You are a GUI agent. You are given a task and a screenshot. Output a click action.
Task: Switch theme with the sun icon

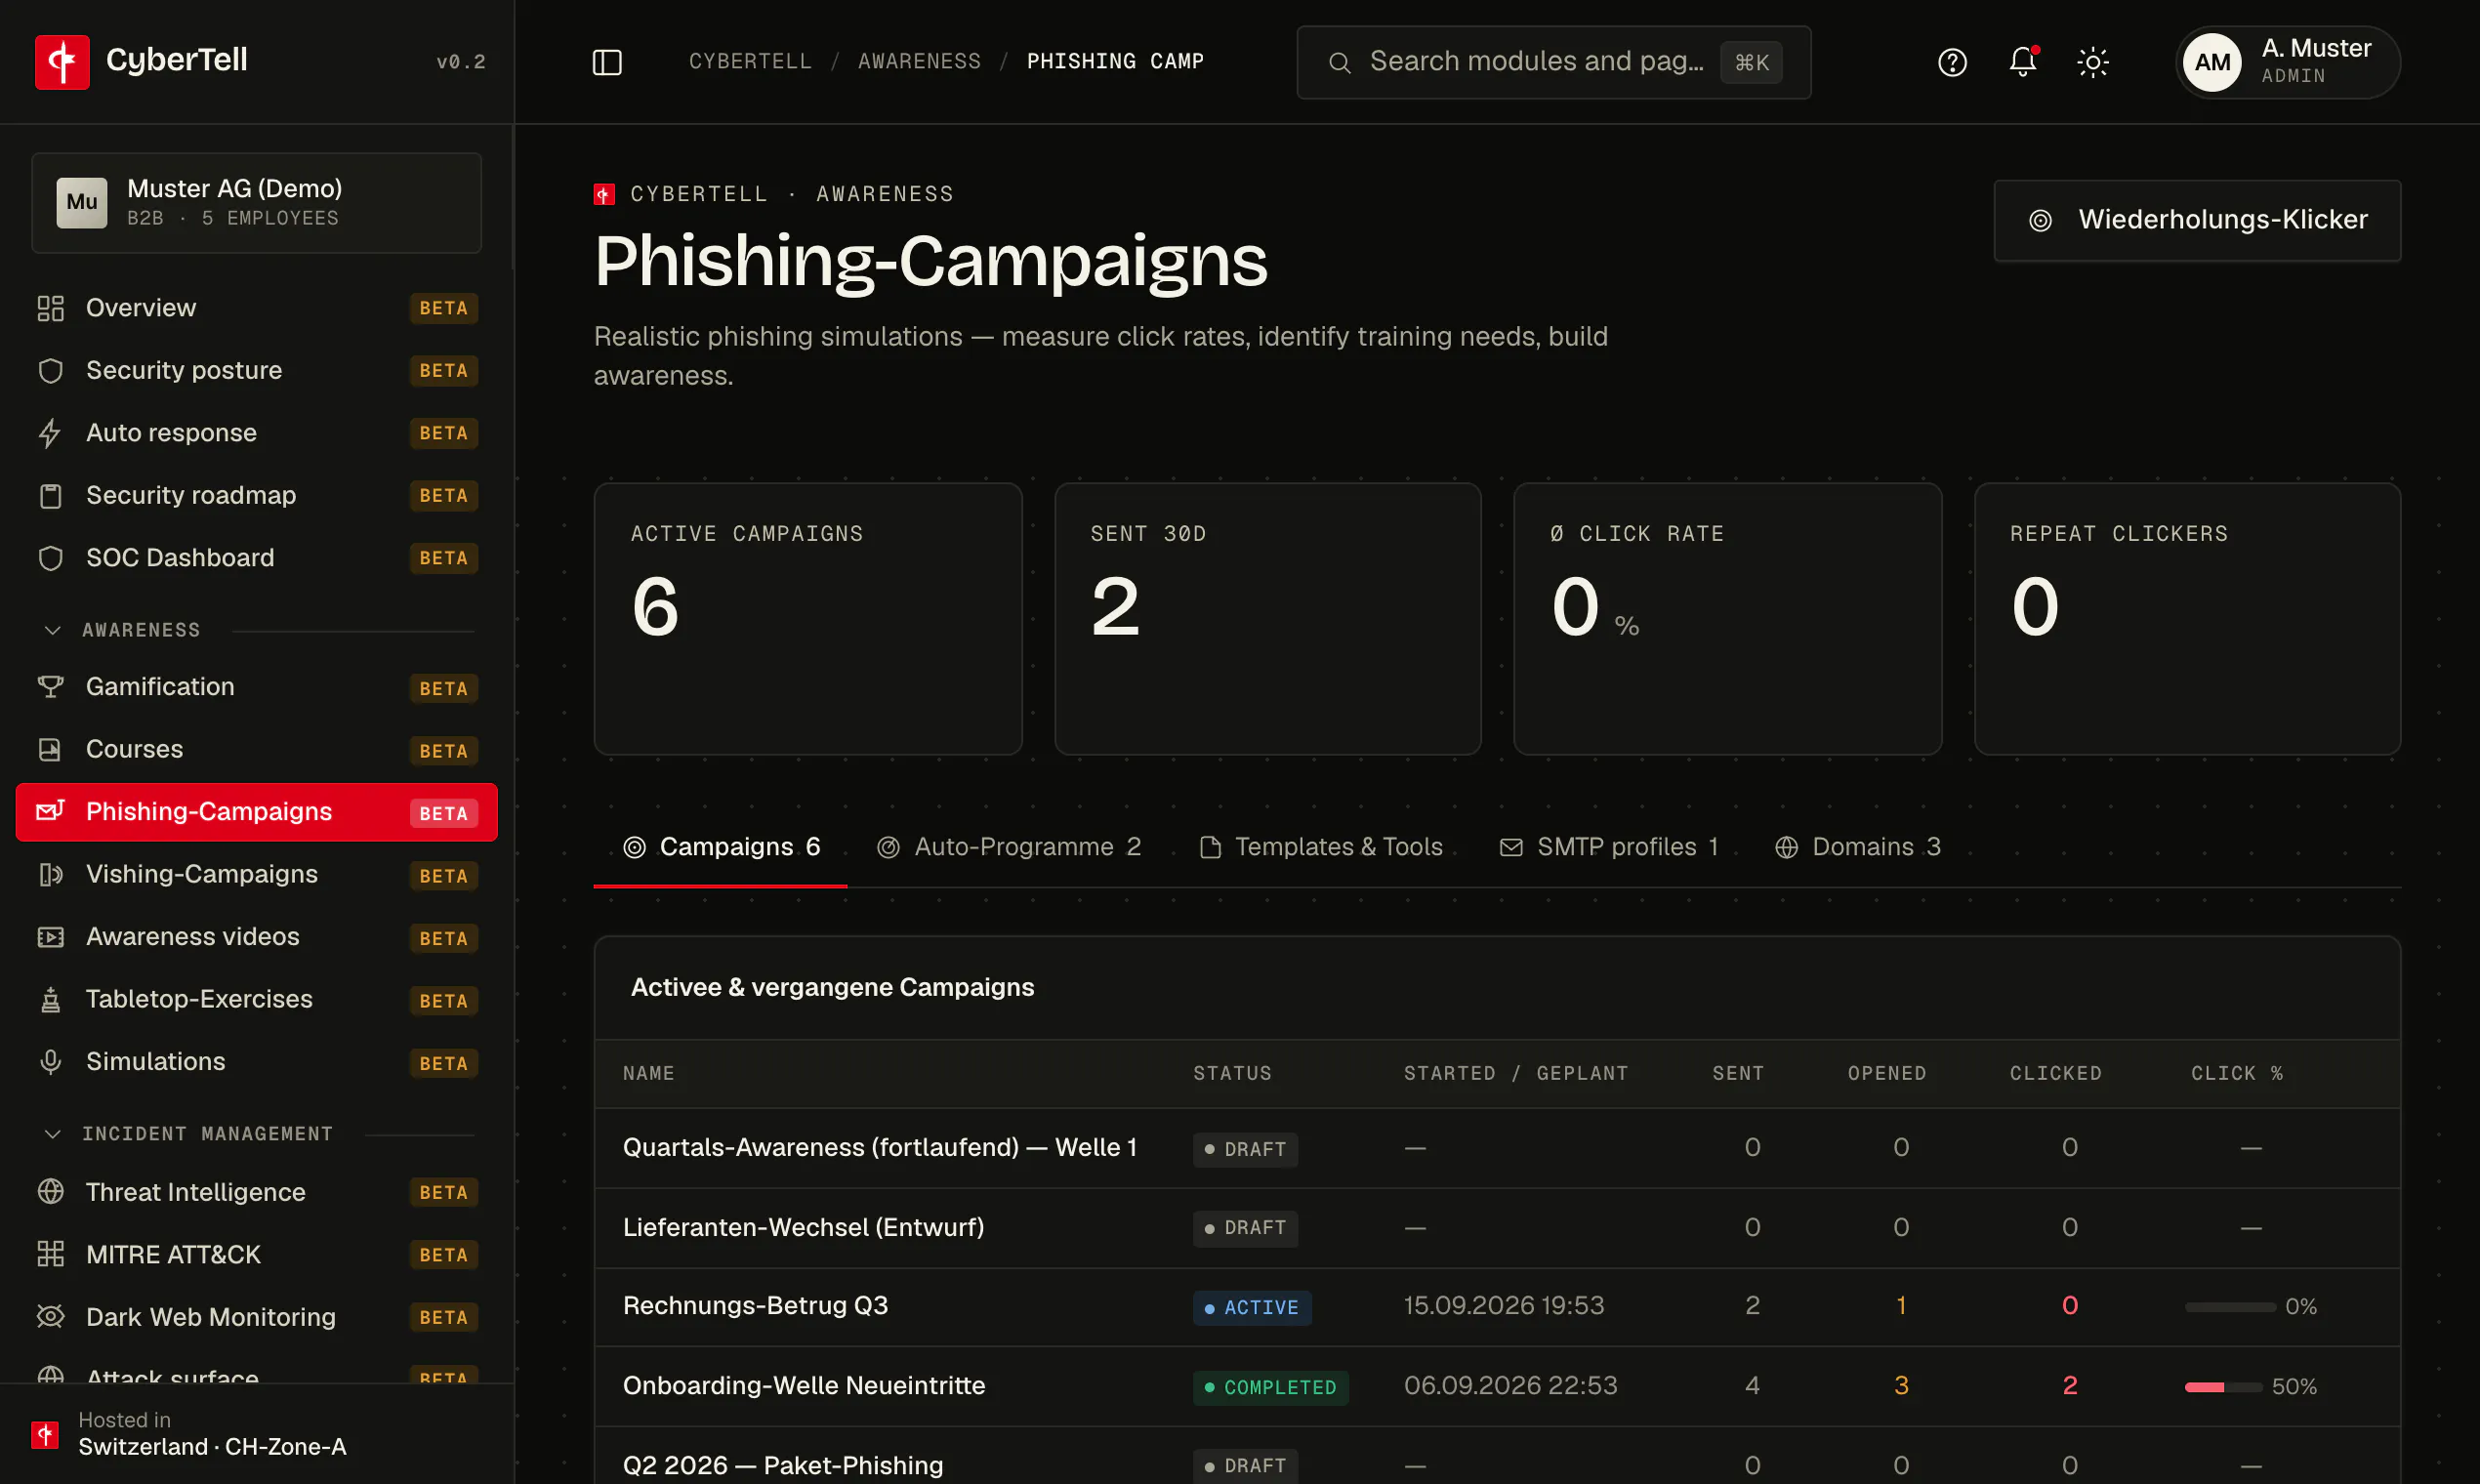2093,62
